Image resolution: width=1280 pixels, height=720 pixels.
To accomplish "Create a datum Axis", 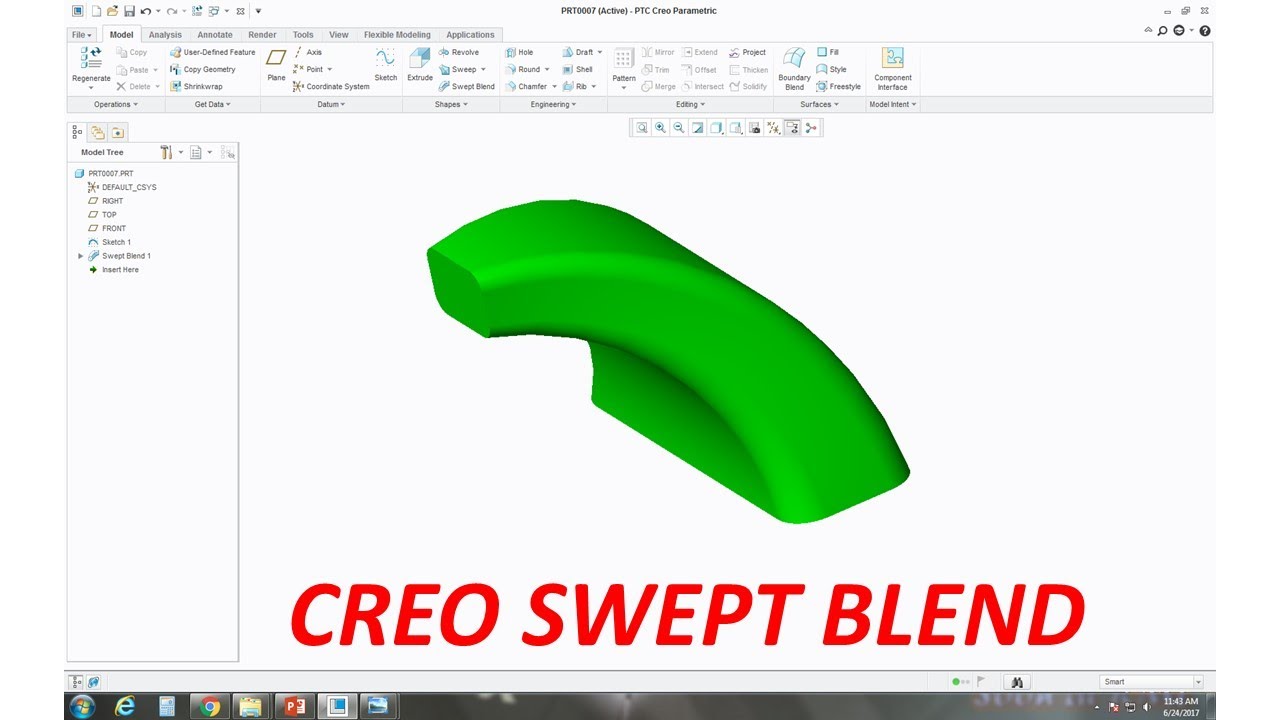I will 308,52.
